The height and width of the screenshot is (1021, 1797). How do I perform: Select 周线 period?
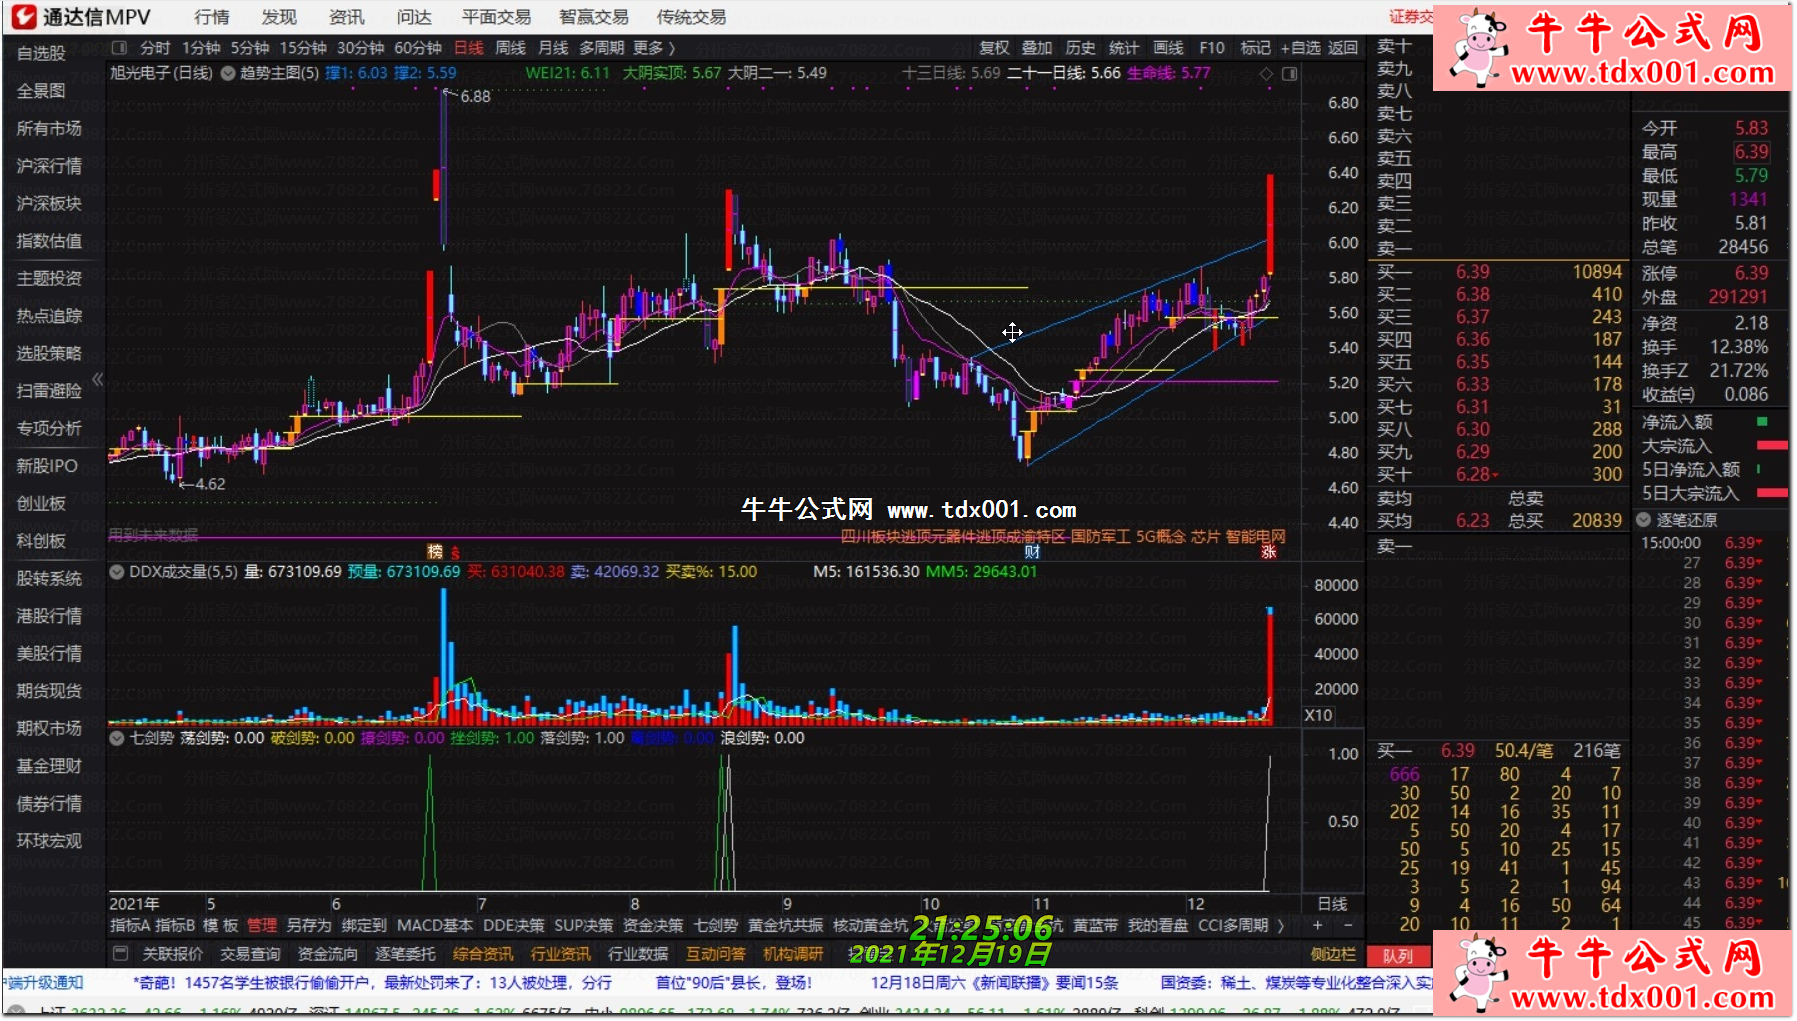[x=511, y=47]
